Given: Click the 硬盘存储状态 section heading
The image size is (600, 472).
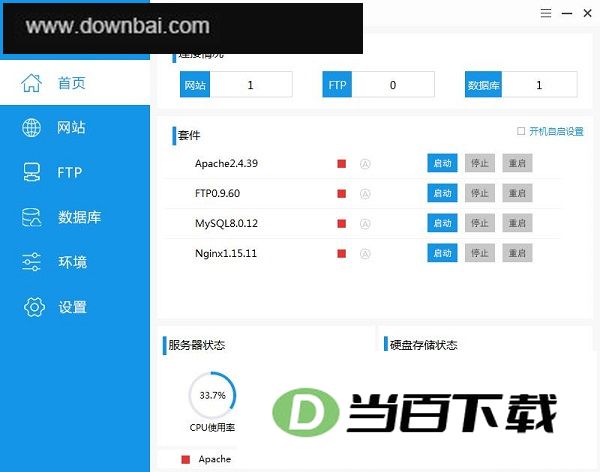Looking at the screenshot, I should tap(424, 345).
